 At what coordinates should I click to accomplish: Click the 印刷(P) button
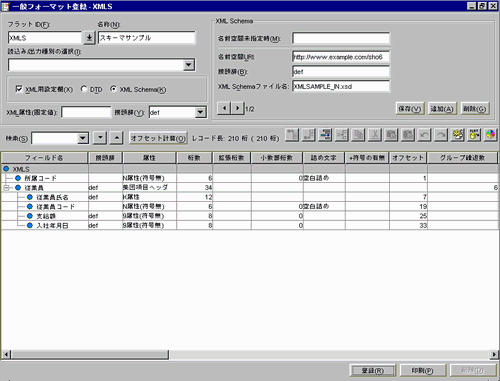(423, 370)
